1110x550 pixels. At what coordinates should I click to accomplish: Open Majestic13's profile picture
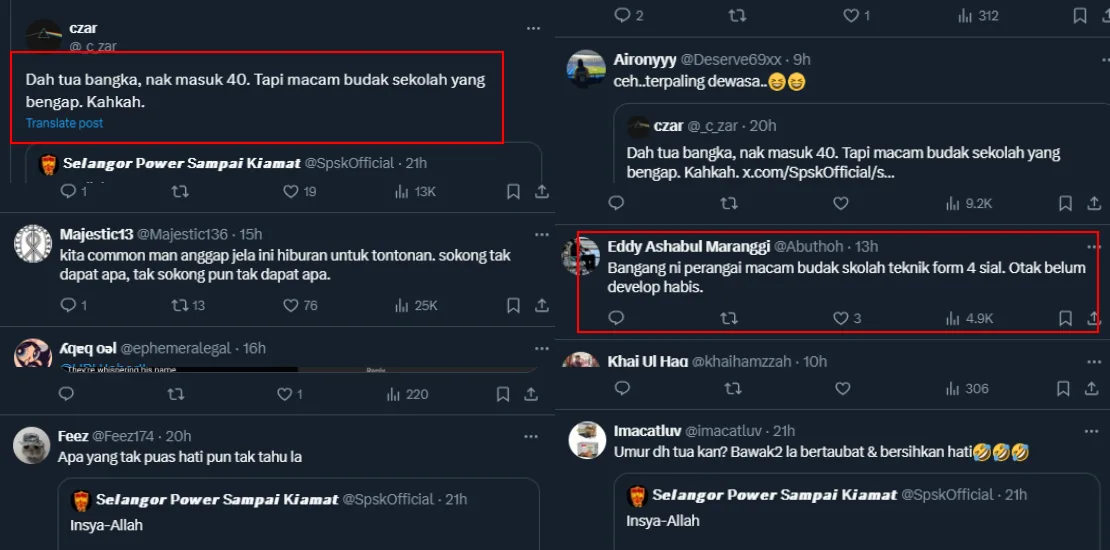[33, 245]
